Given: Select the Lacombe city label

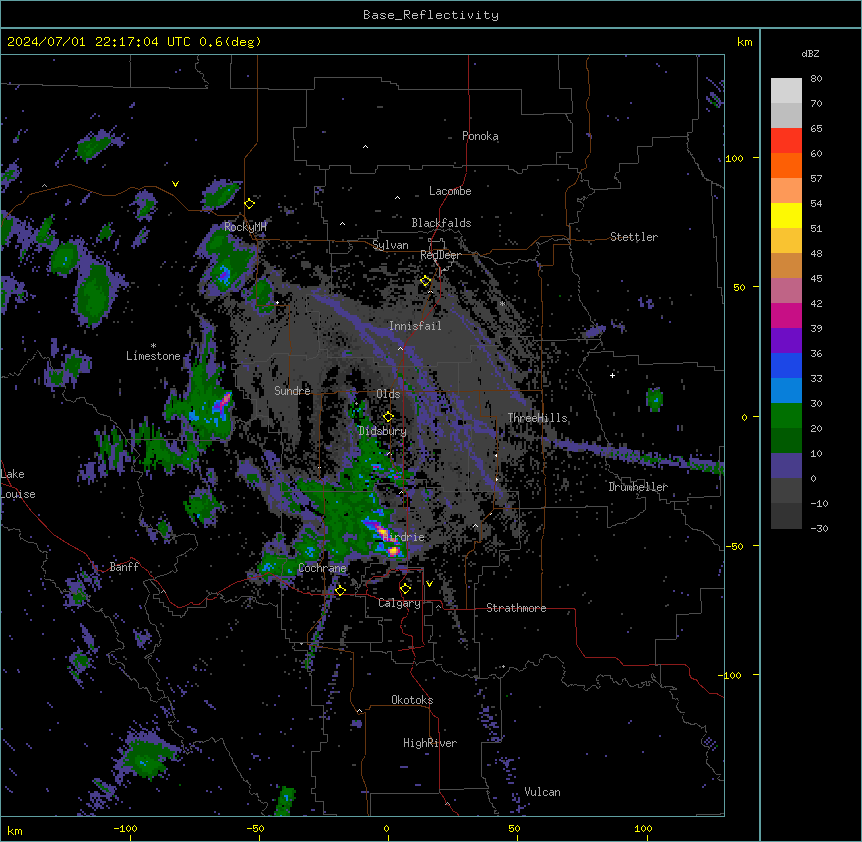Looking at the screenshot, I should pyautogui.click(x=450, y=191).
